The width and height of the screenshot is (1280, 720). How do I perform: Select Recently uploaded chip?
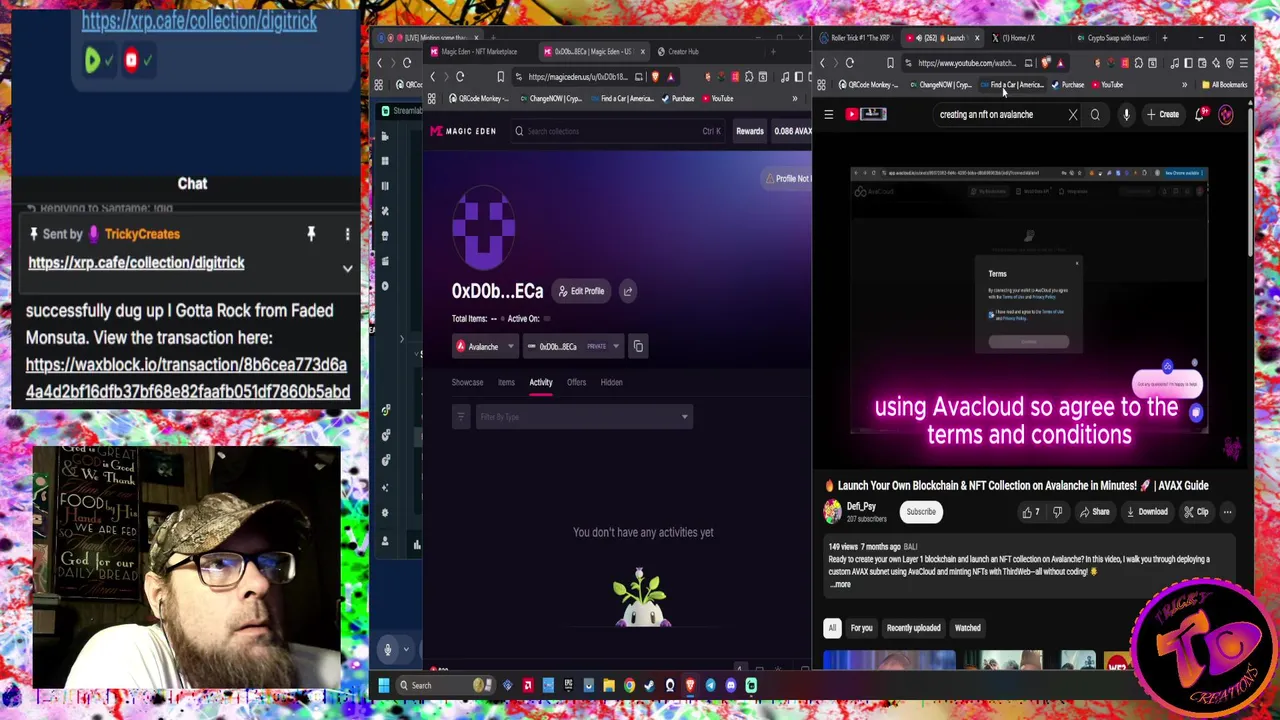tap(913, 628)
